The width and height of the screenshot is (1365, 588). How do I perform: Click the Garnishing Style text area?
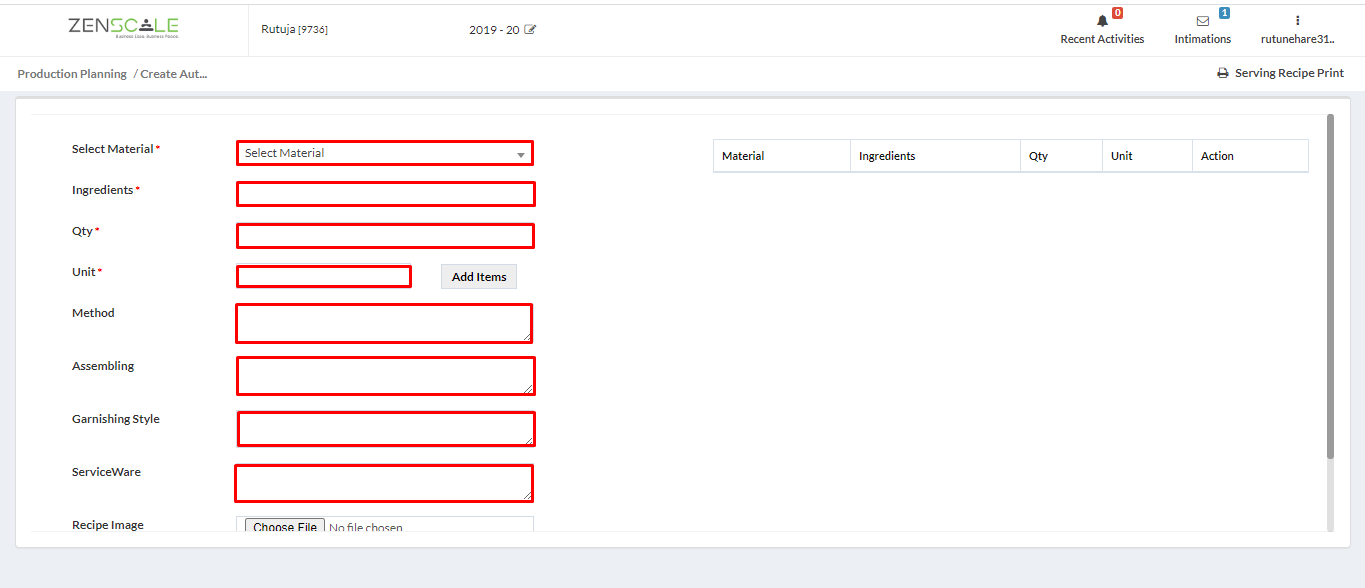click(385, 429)
